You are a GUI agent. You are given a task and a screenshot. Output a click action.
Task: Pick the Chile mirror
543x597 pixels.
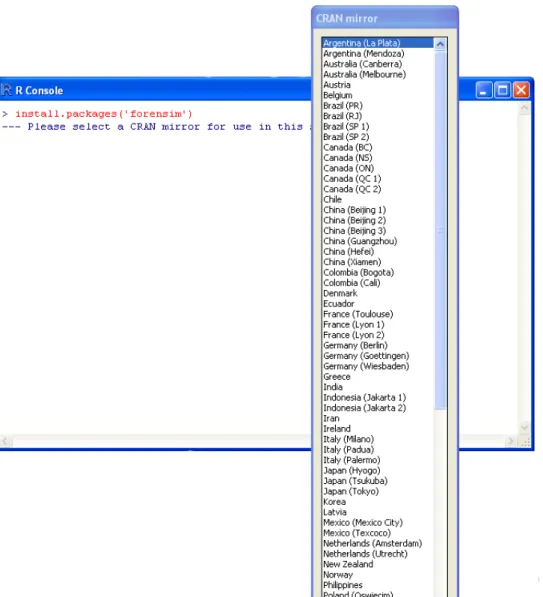coord(378,200)
